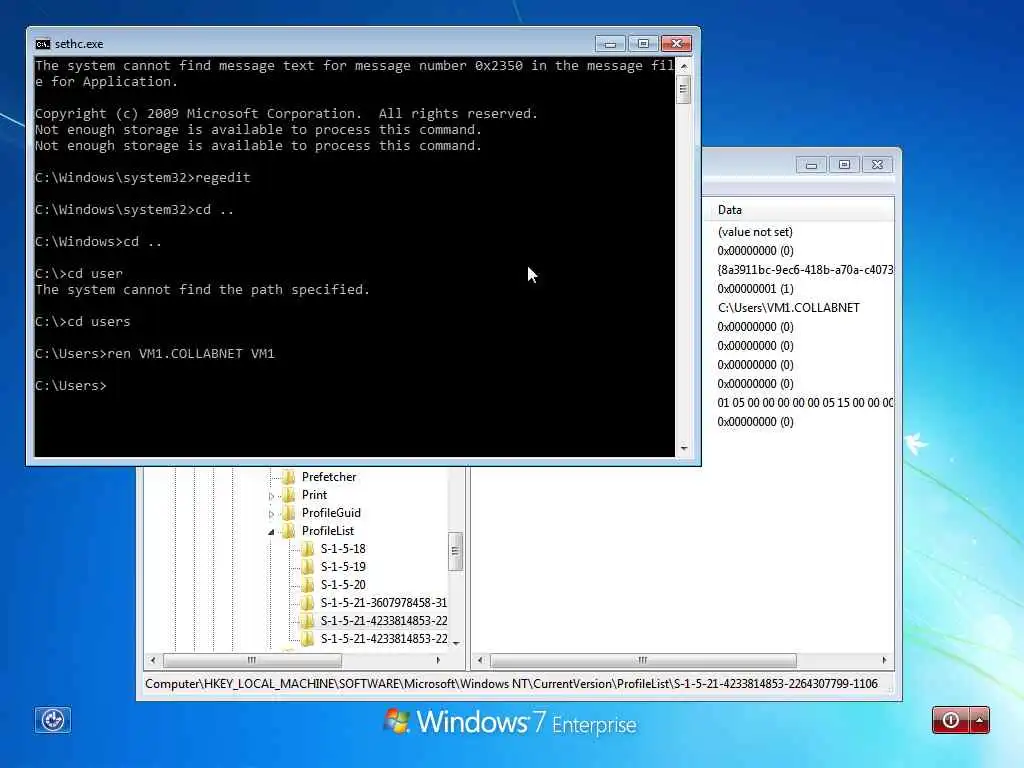Select the 0x00000001 (1) data value
The height and width of the screenshot is (768, 1024).
pos(755,289)
